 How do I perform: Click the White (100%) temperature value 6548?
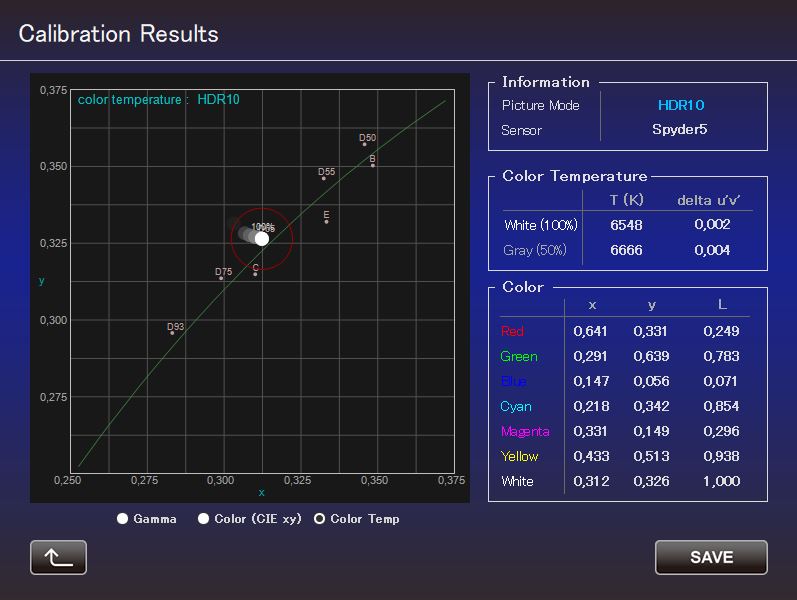click(x=626, y=225)
